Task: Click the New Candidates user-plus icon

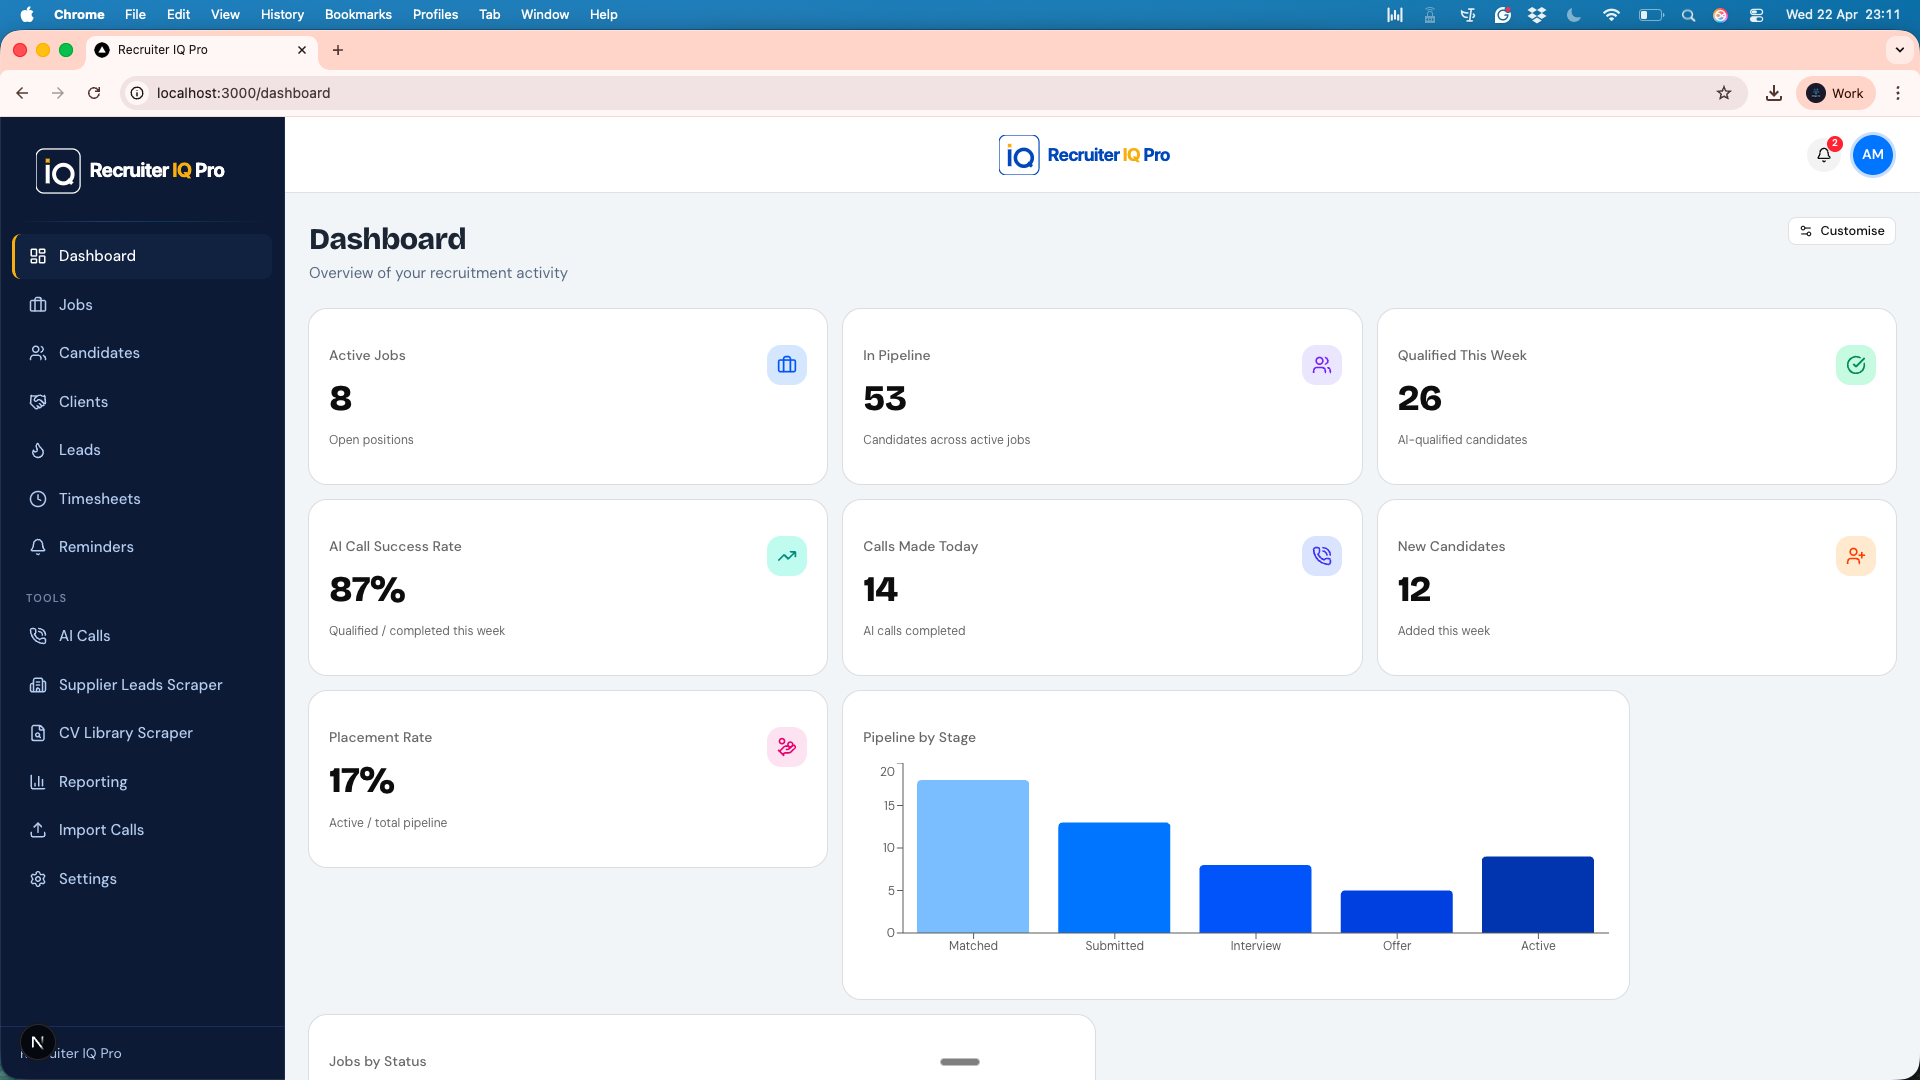Action: pos(1855,556)
